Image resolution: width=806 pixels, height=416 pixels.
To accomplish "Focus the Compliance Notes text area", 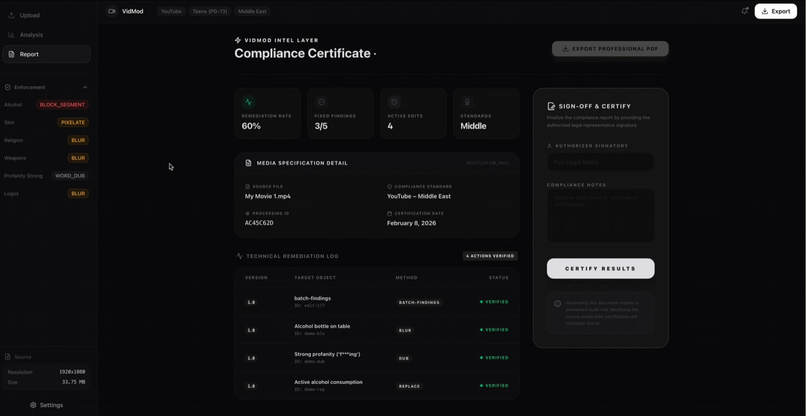I will pyautogui.click(x=600, y=216).
